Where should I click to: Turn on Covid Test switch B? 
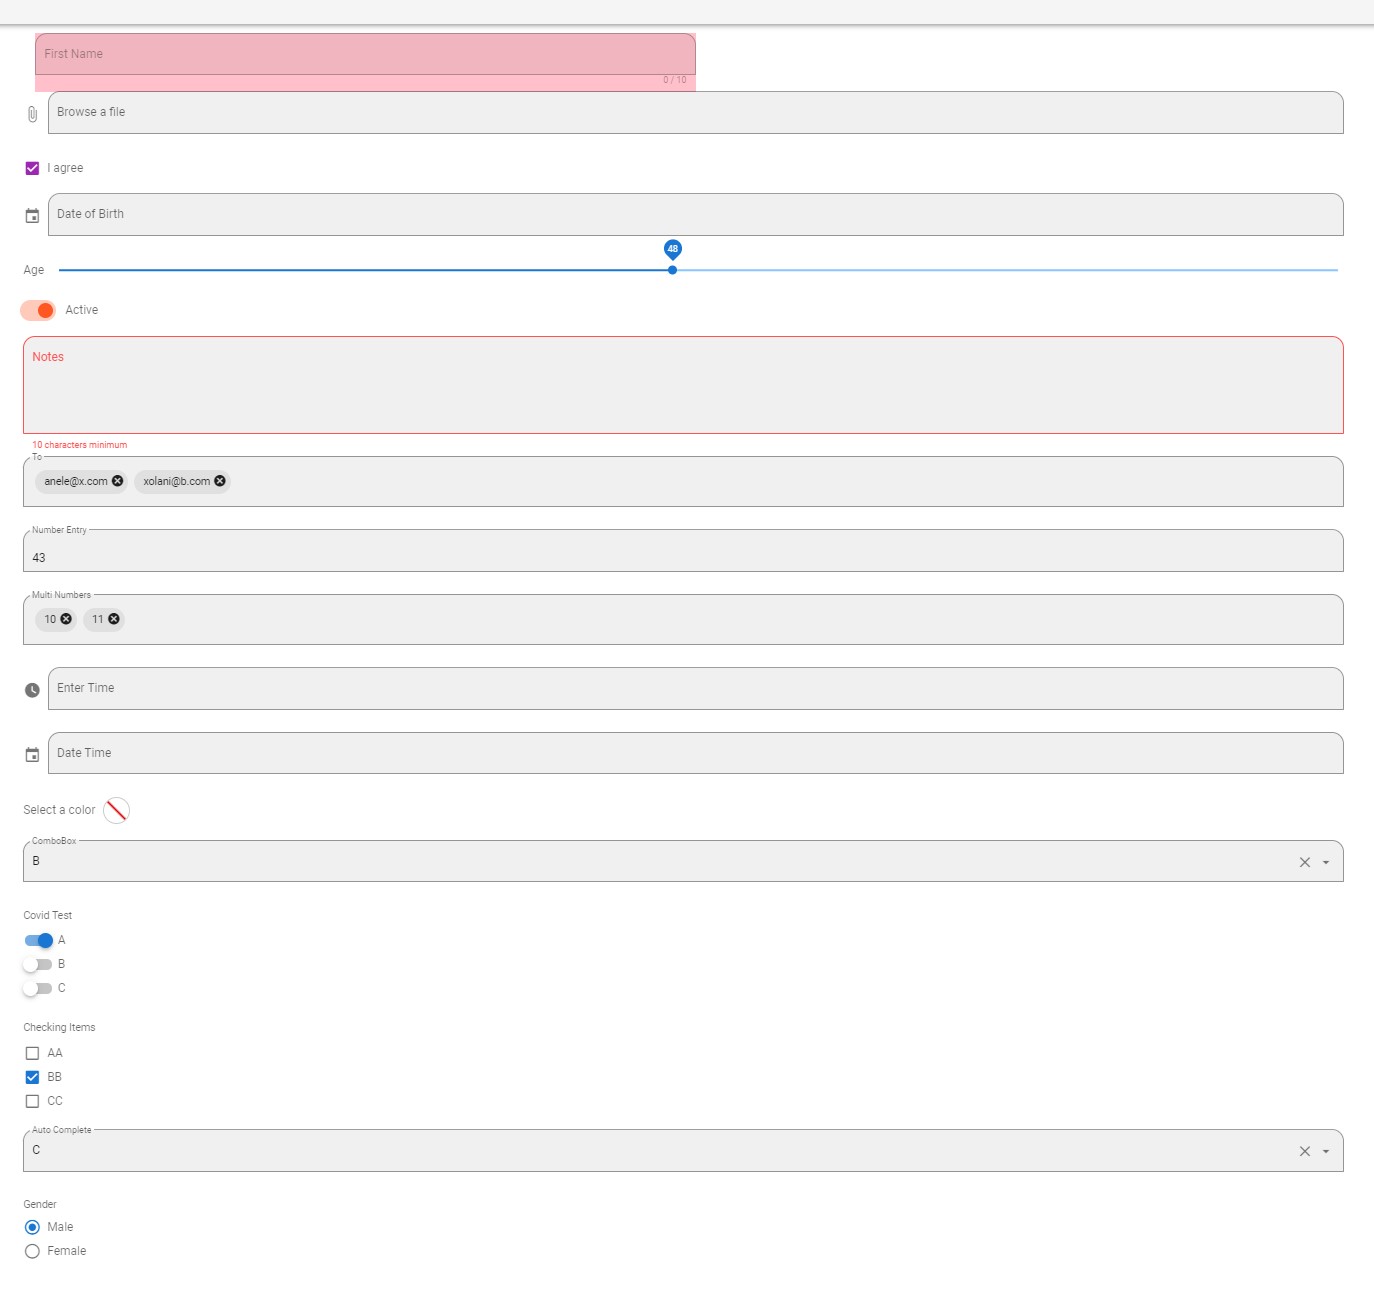[38, 964]
